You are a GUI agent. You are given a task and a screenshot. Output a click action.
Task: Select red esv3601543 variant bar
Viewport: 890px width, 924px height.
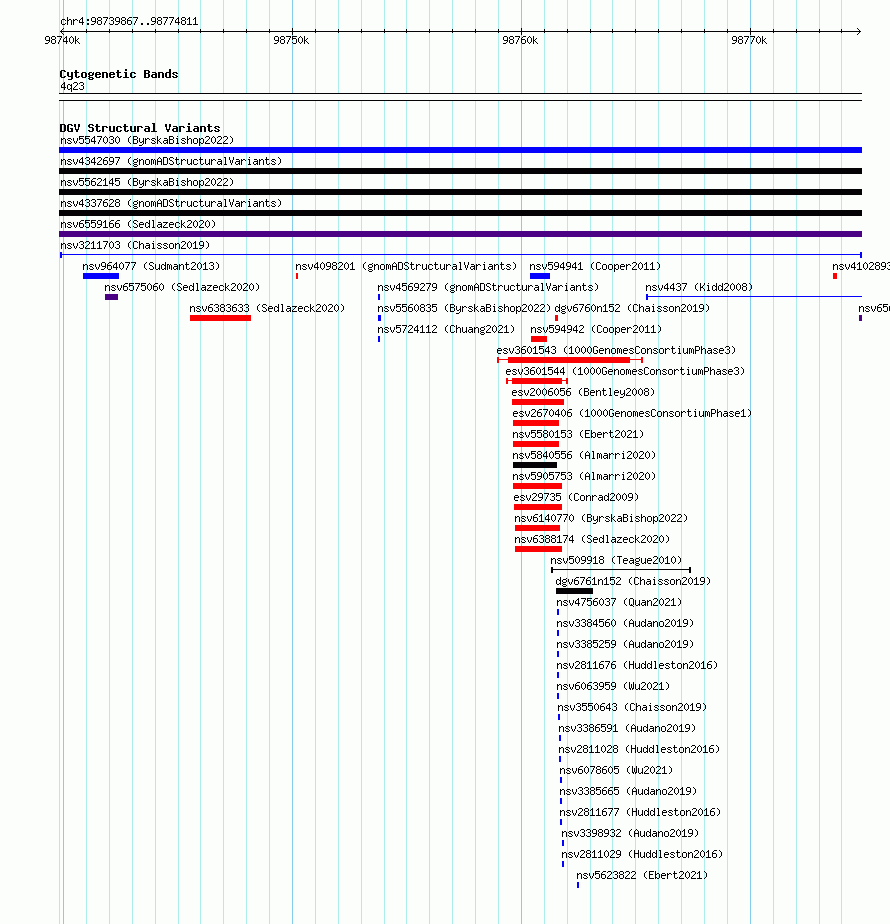(x=569, y=360)
